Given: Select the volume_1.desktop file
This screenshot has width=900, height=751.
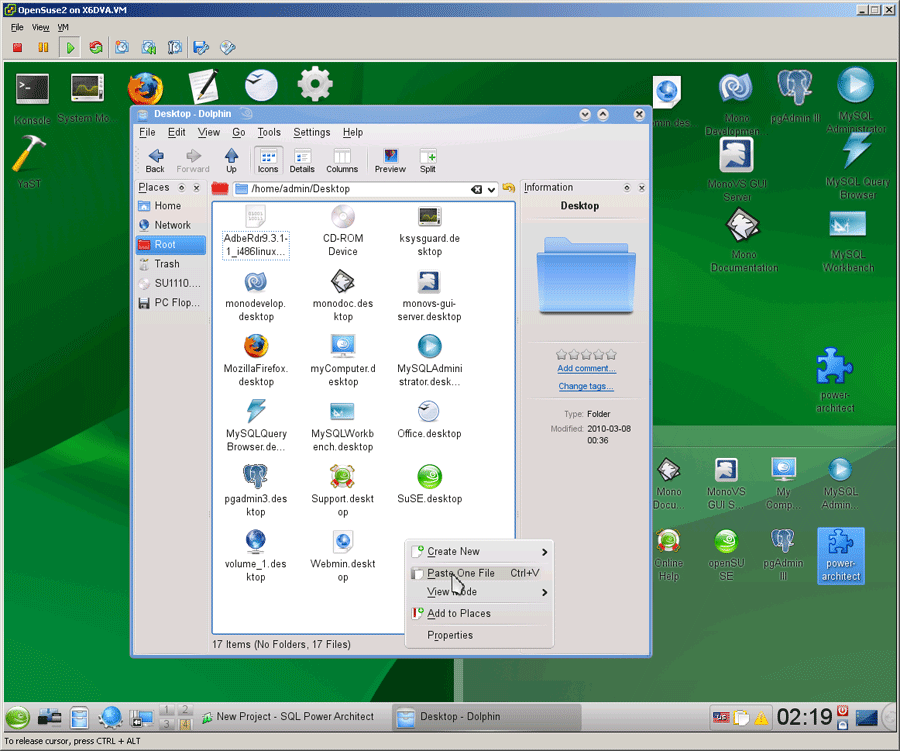Looking at the screenshot, I should pyautogui.click(x=256, y=556).
